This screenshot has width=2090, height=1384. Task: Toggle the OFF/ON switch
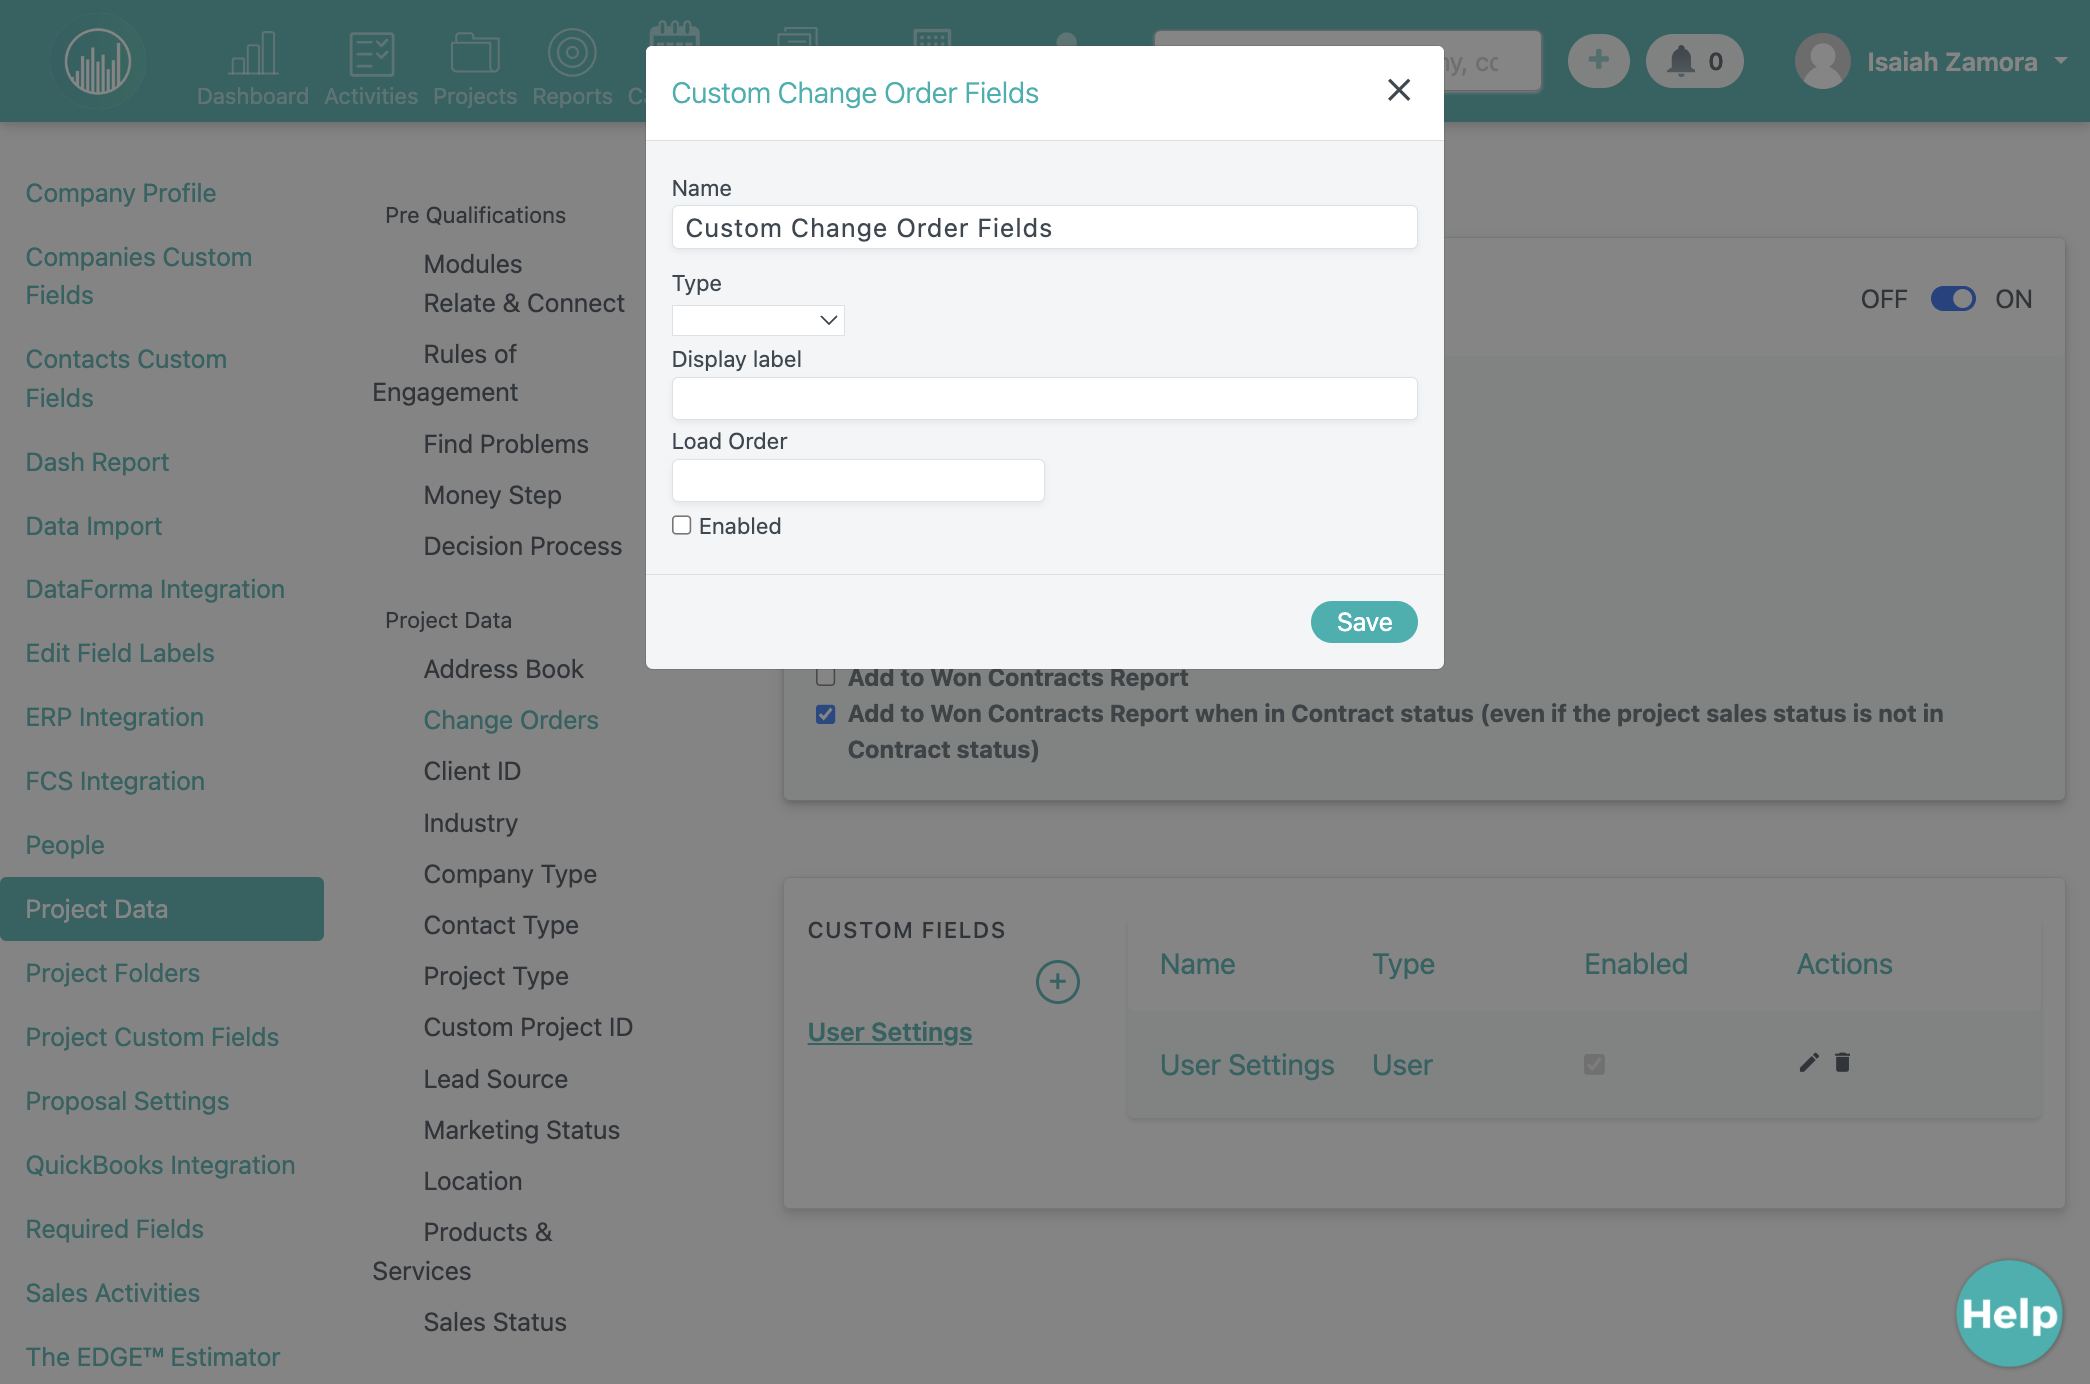pyautogui.click(x=1952, y=299)
